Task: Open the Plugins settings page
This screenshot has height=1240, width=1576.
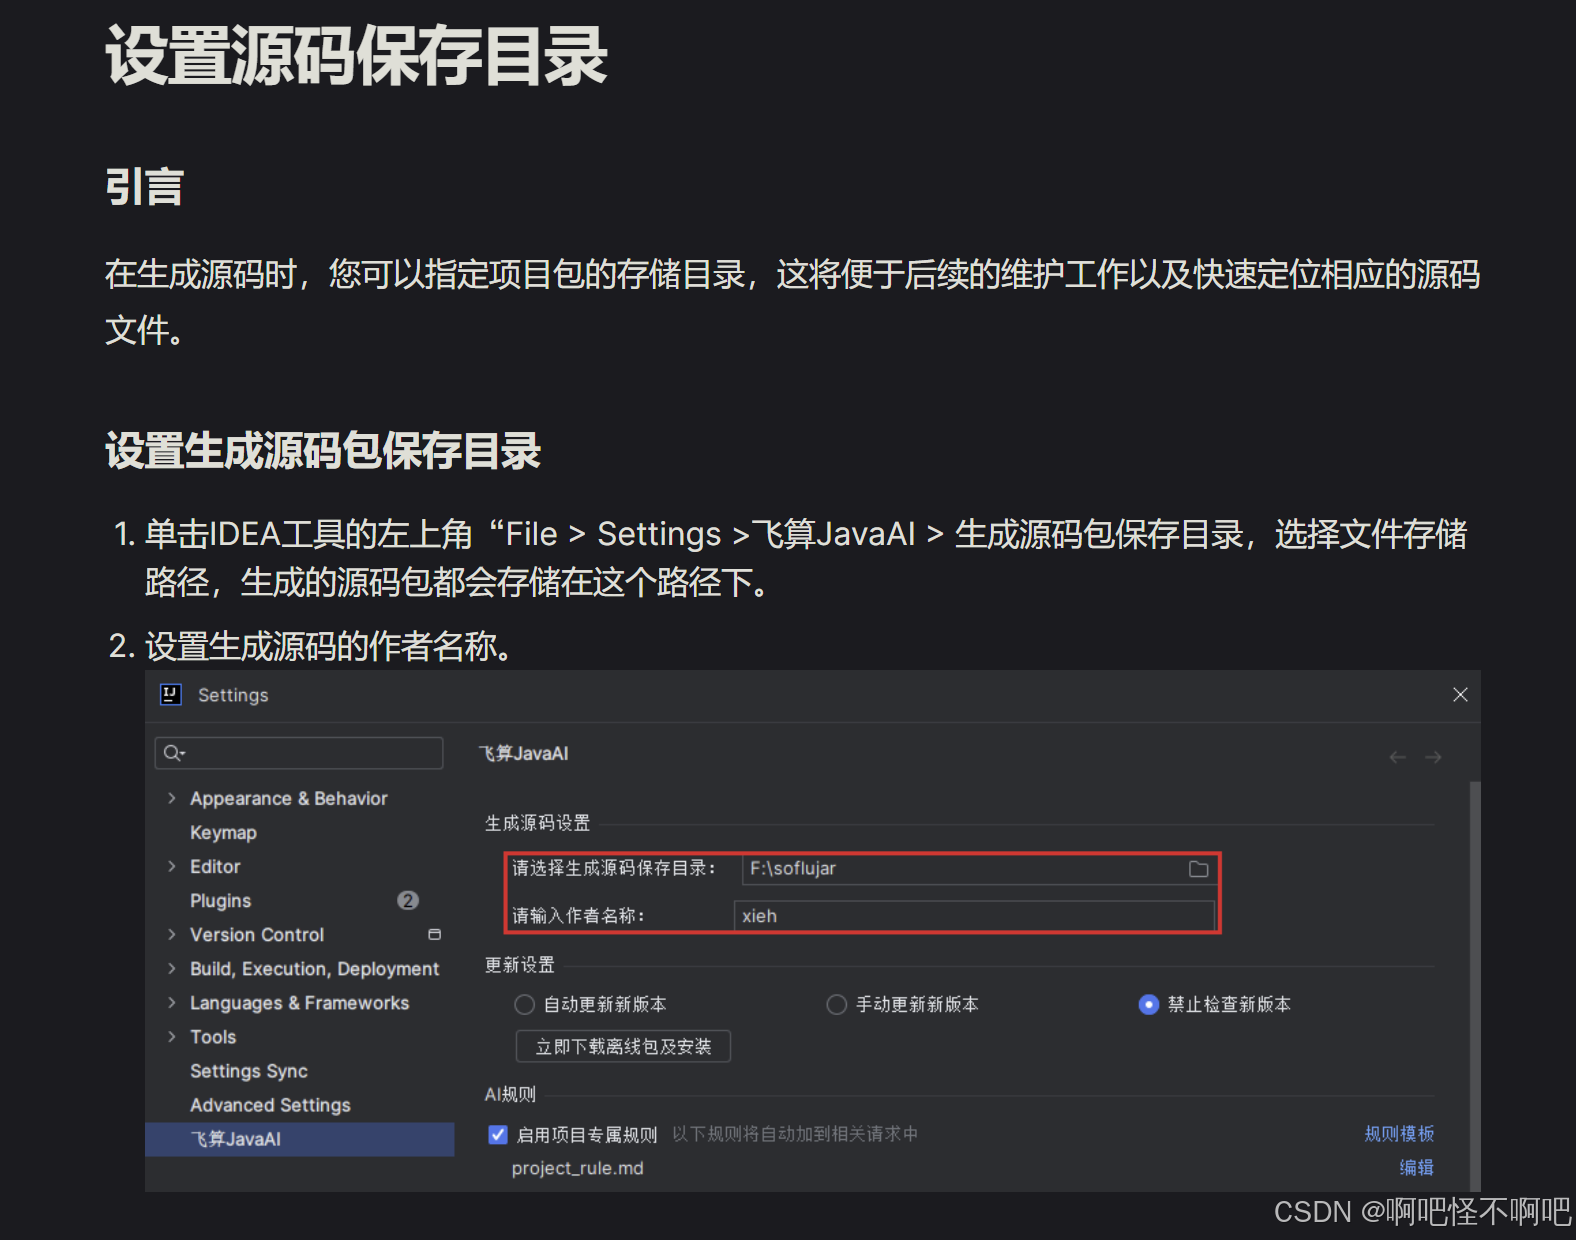Action: pos(220,900)
